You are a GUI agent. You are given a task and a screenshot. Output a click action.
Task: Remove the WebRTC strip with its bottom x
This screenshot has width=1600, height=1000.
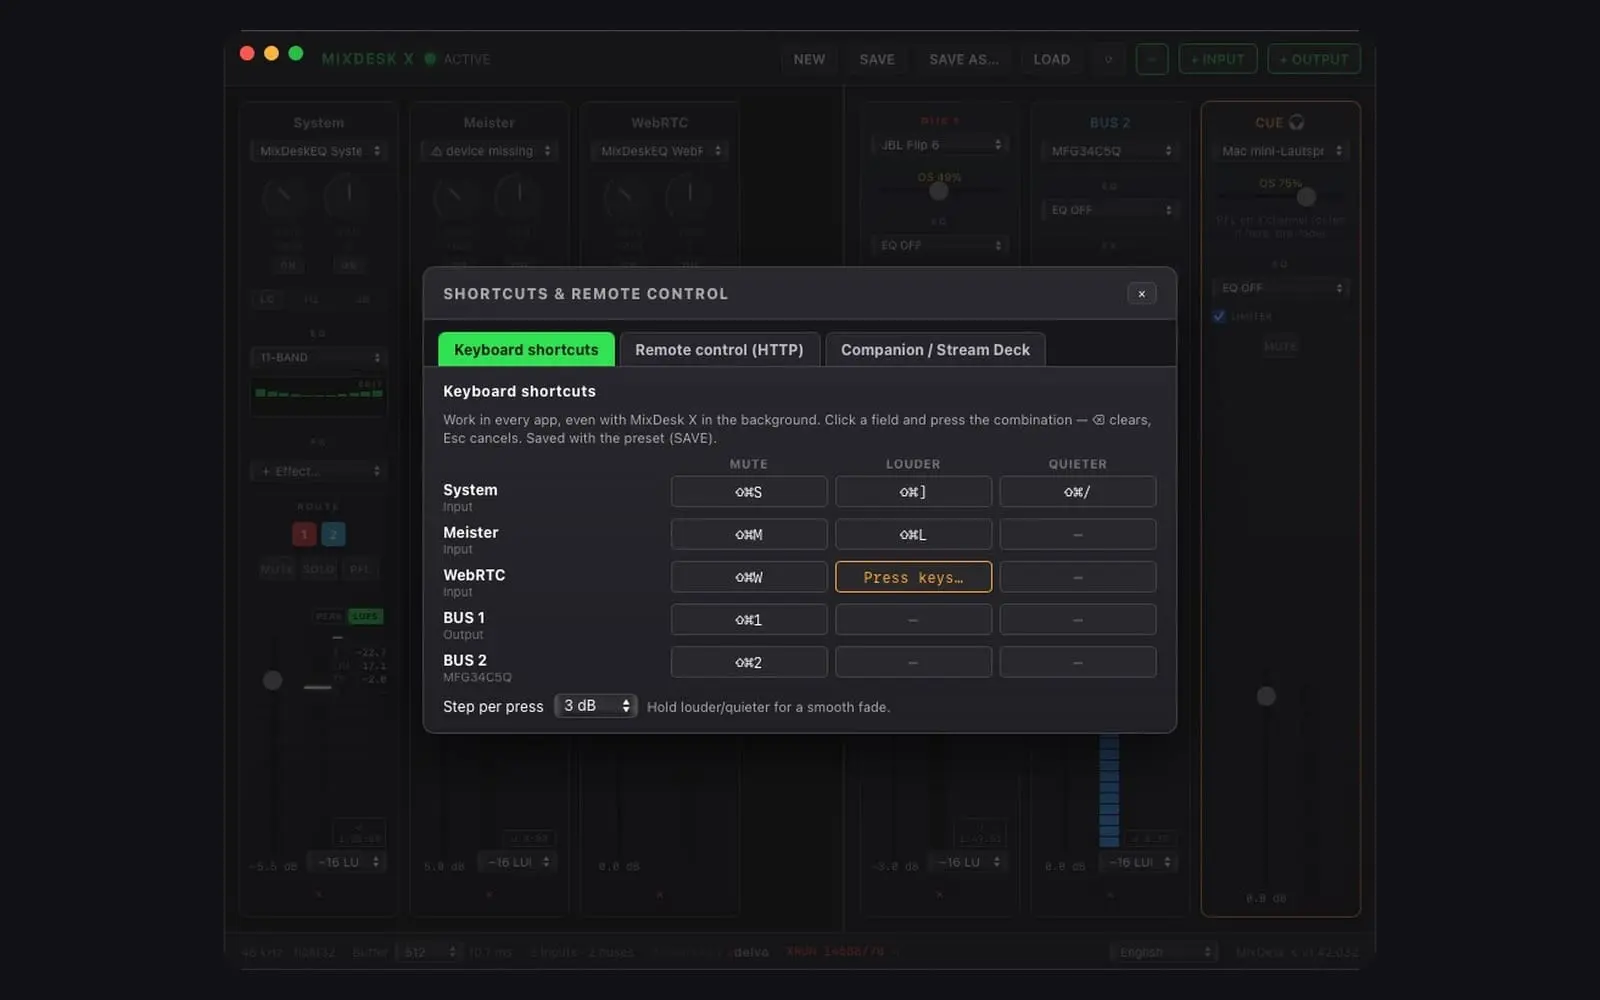(659, 894)
